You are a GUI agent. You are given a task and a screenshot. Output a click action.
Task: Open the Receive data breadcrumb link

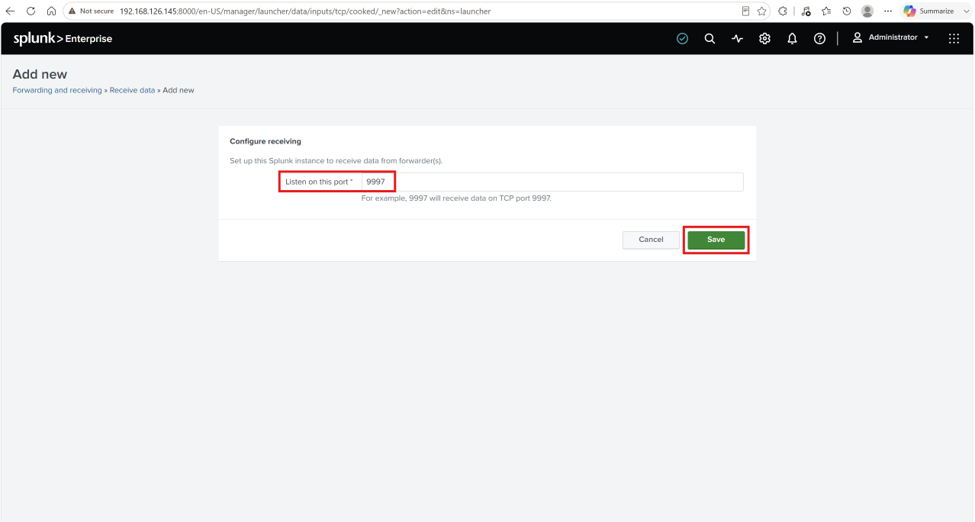tap(132, 90)
